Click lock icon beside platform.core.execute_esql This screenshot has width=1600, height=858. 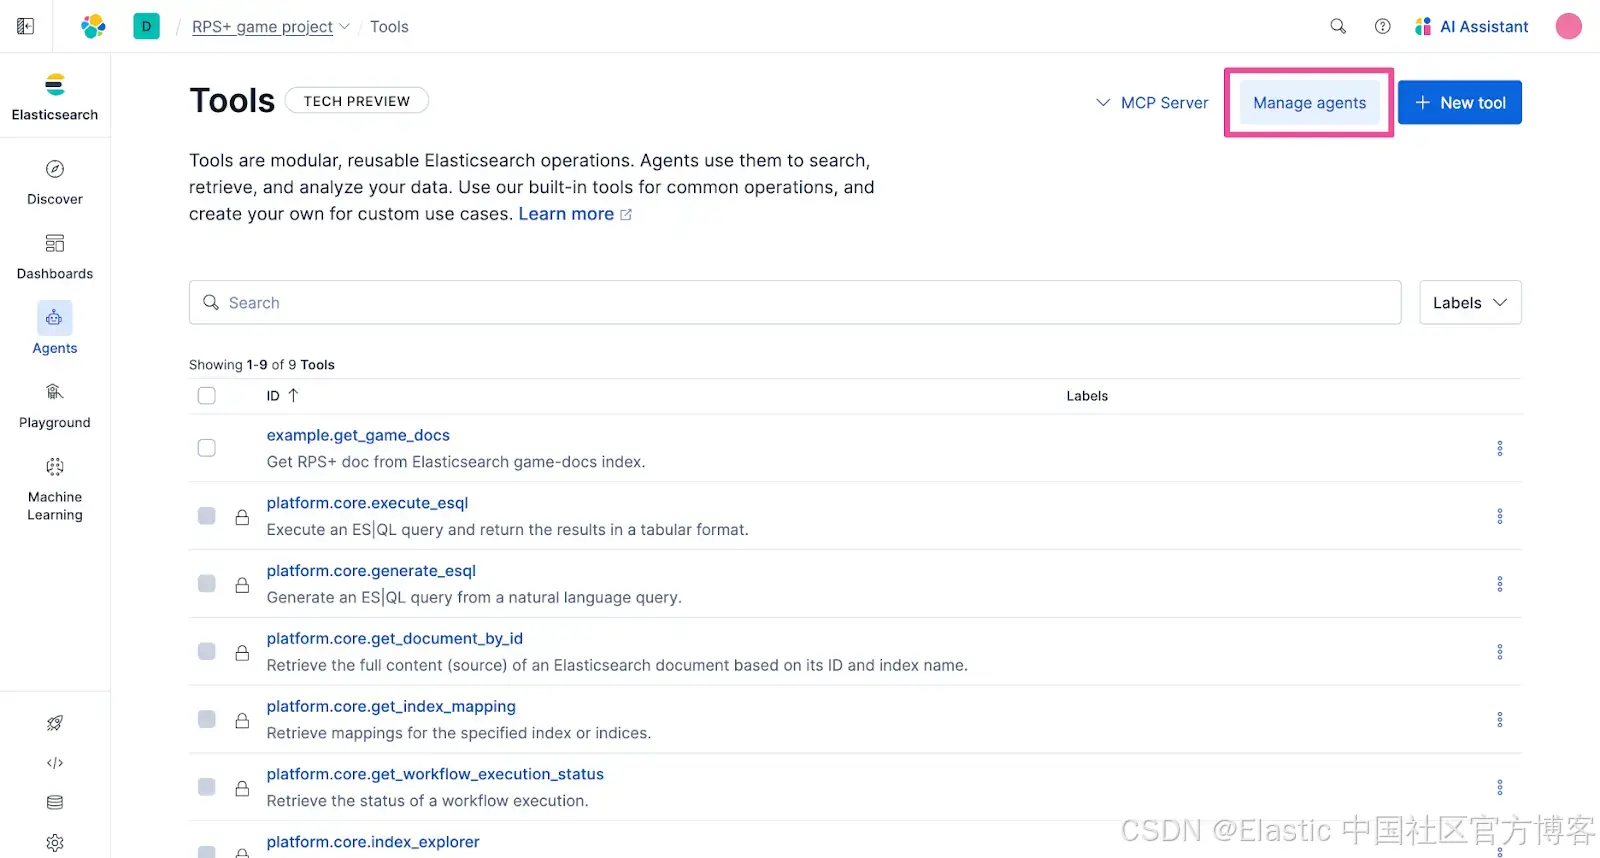pos(242,517)
